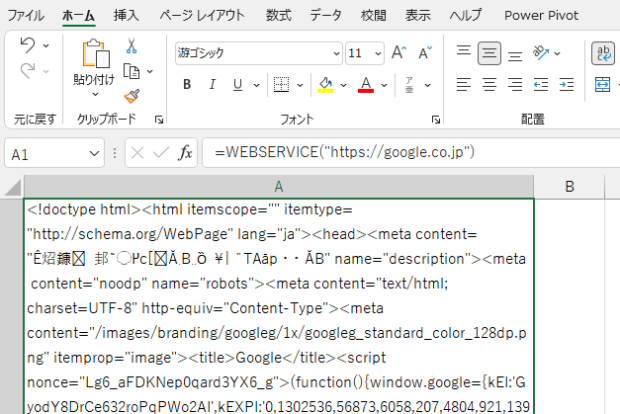Open underline style dropdown arrow
Screen dimensions: 620x414
click(x=257, y=85)
